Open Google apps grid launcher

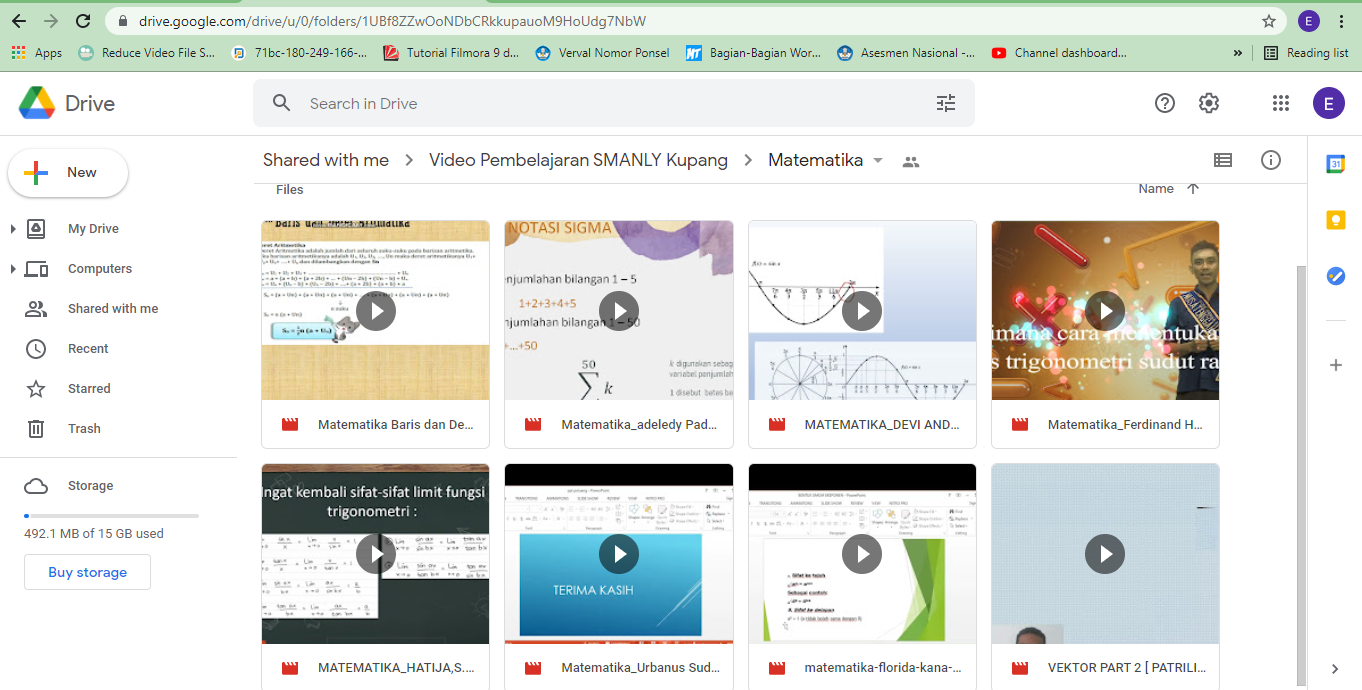(x=1280, y=103)
